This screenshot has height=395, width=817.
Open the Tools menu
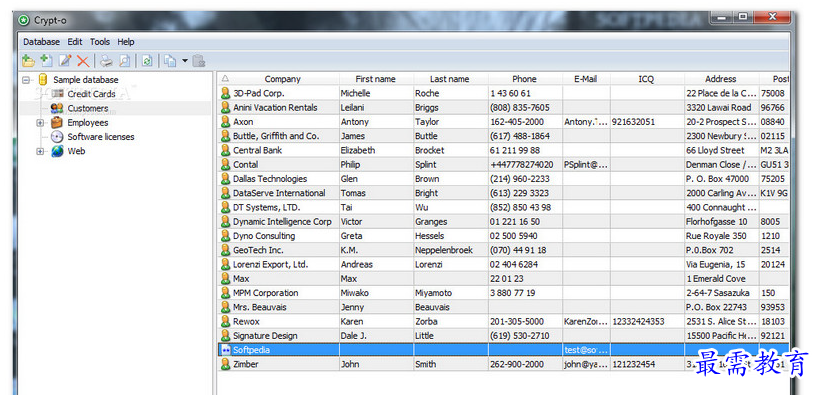point(100,42)
